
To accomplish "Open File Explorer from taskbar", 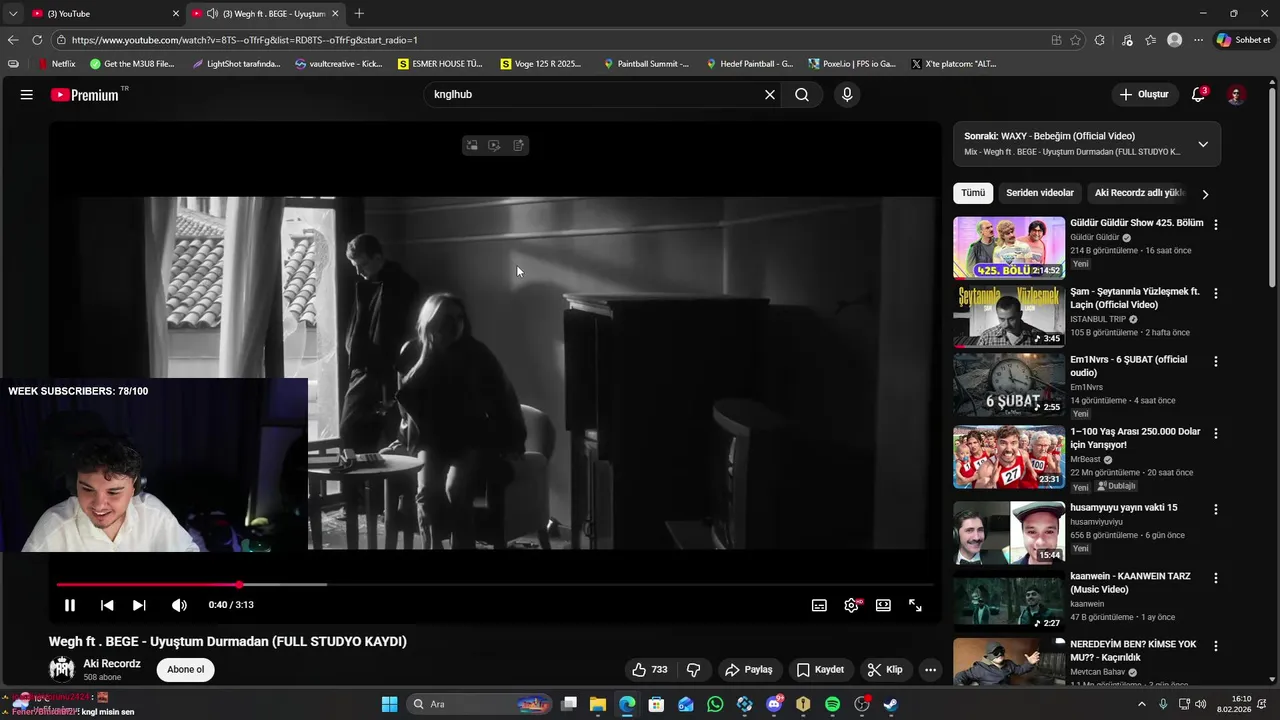I will point(597,705).
